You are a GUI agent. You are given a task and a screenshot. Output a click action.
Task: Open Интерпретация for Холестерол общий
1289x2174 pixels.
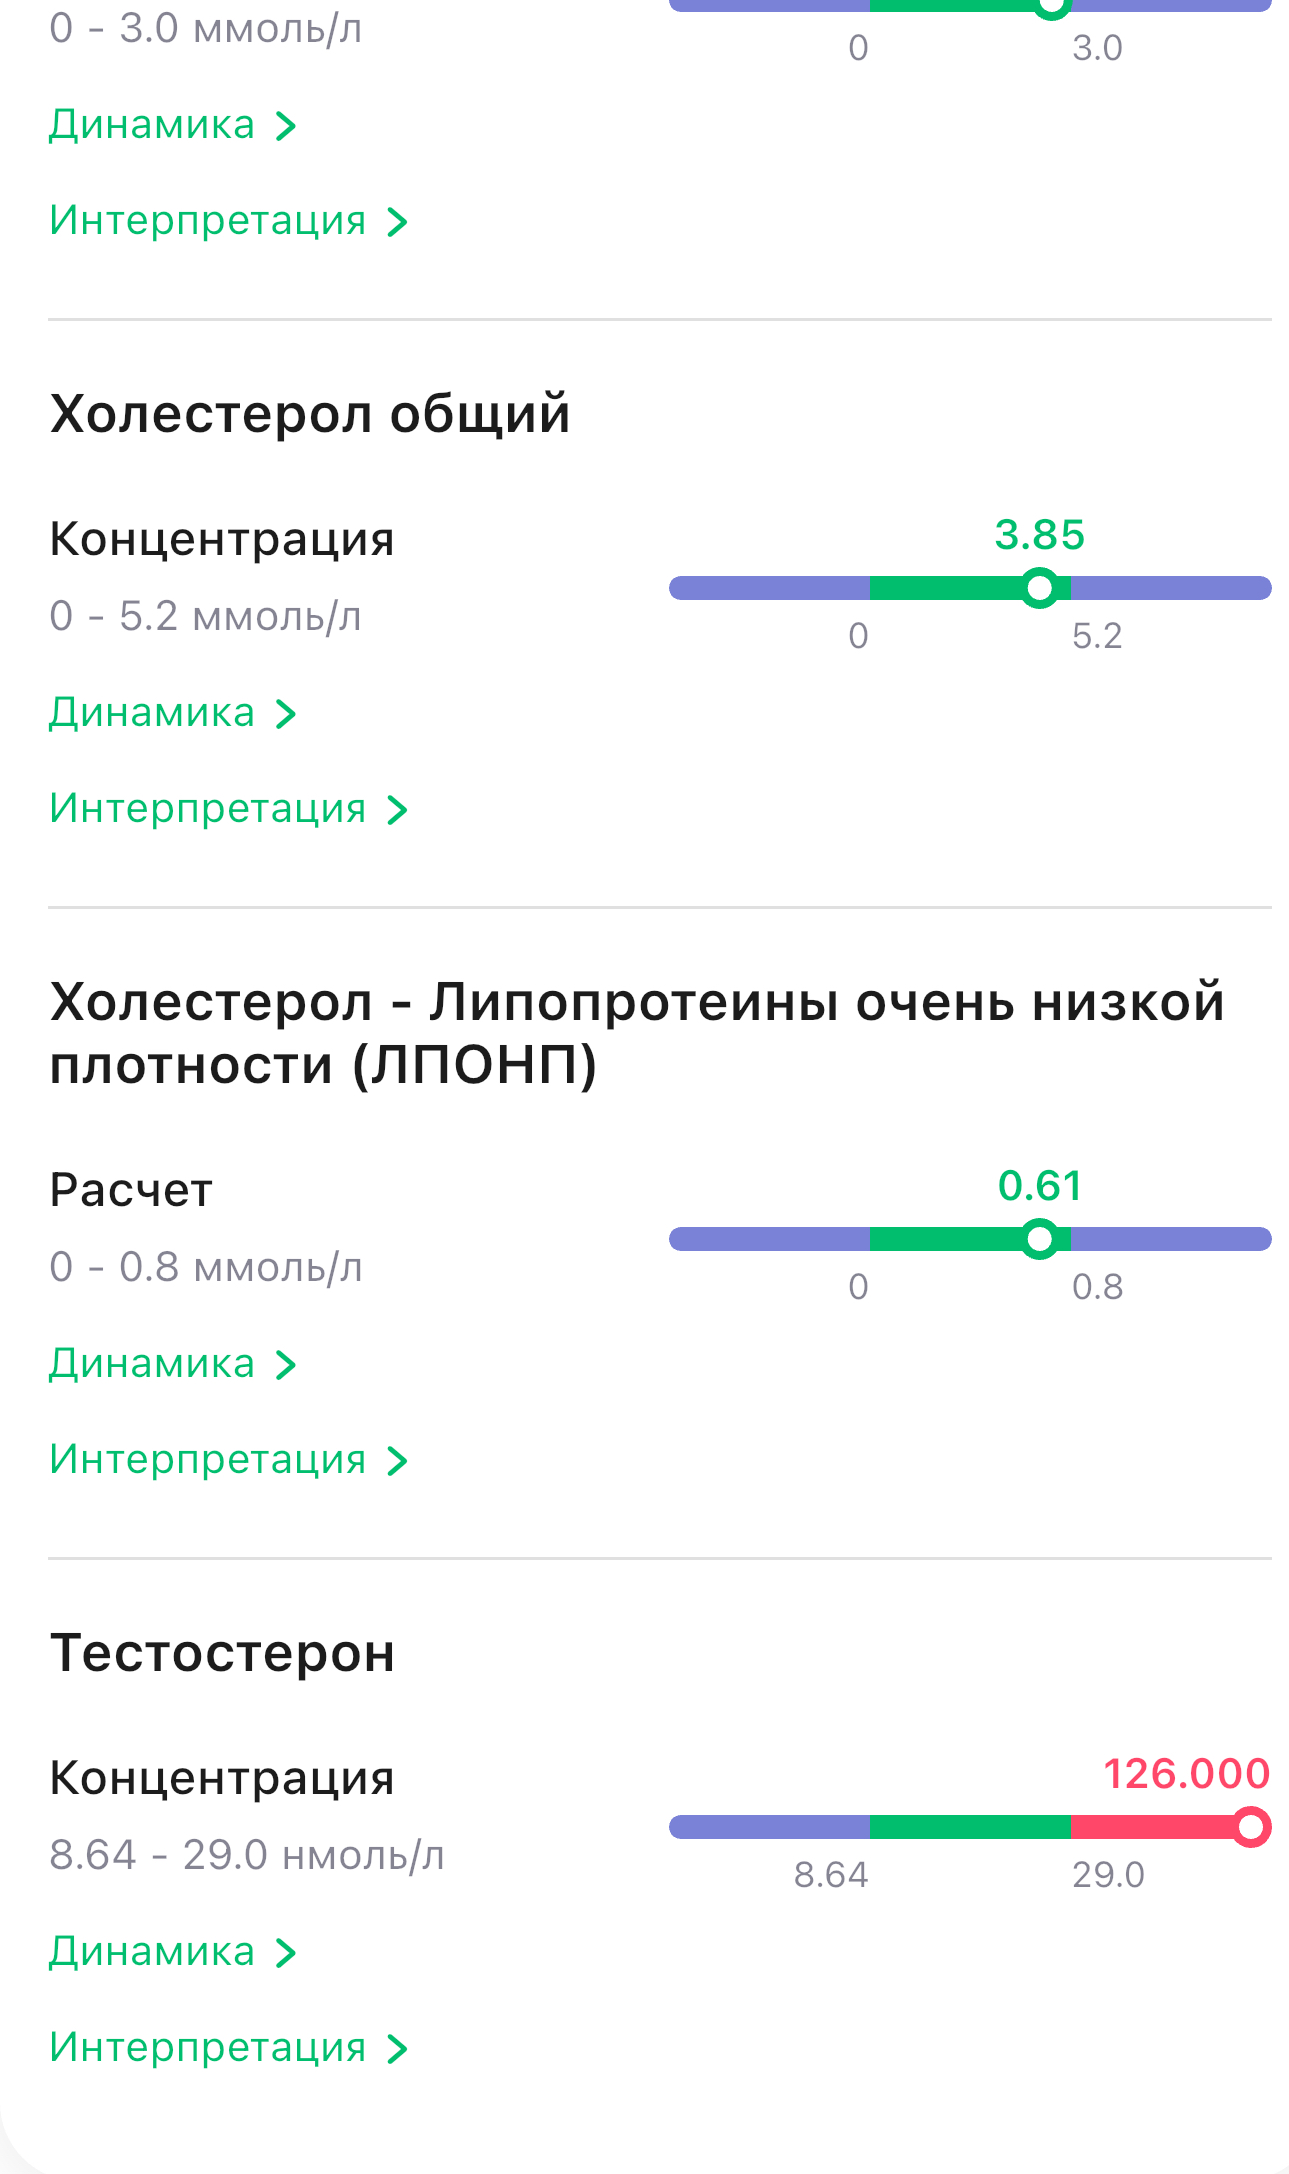(208, 809)
